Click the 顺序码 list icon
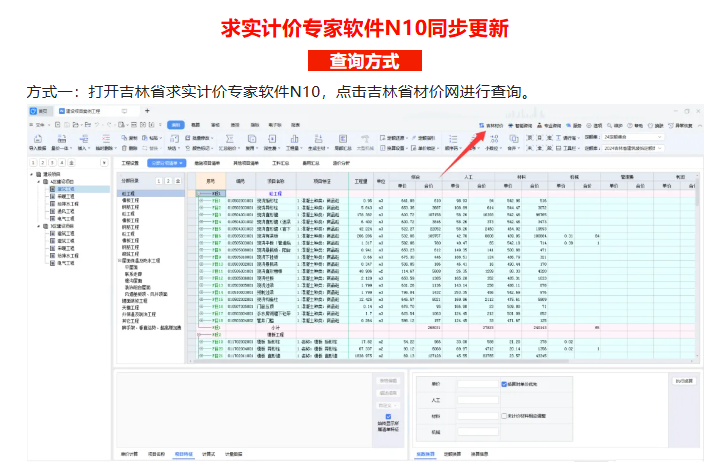This screenshot has height=464, width=718. coord(453,139)
